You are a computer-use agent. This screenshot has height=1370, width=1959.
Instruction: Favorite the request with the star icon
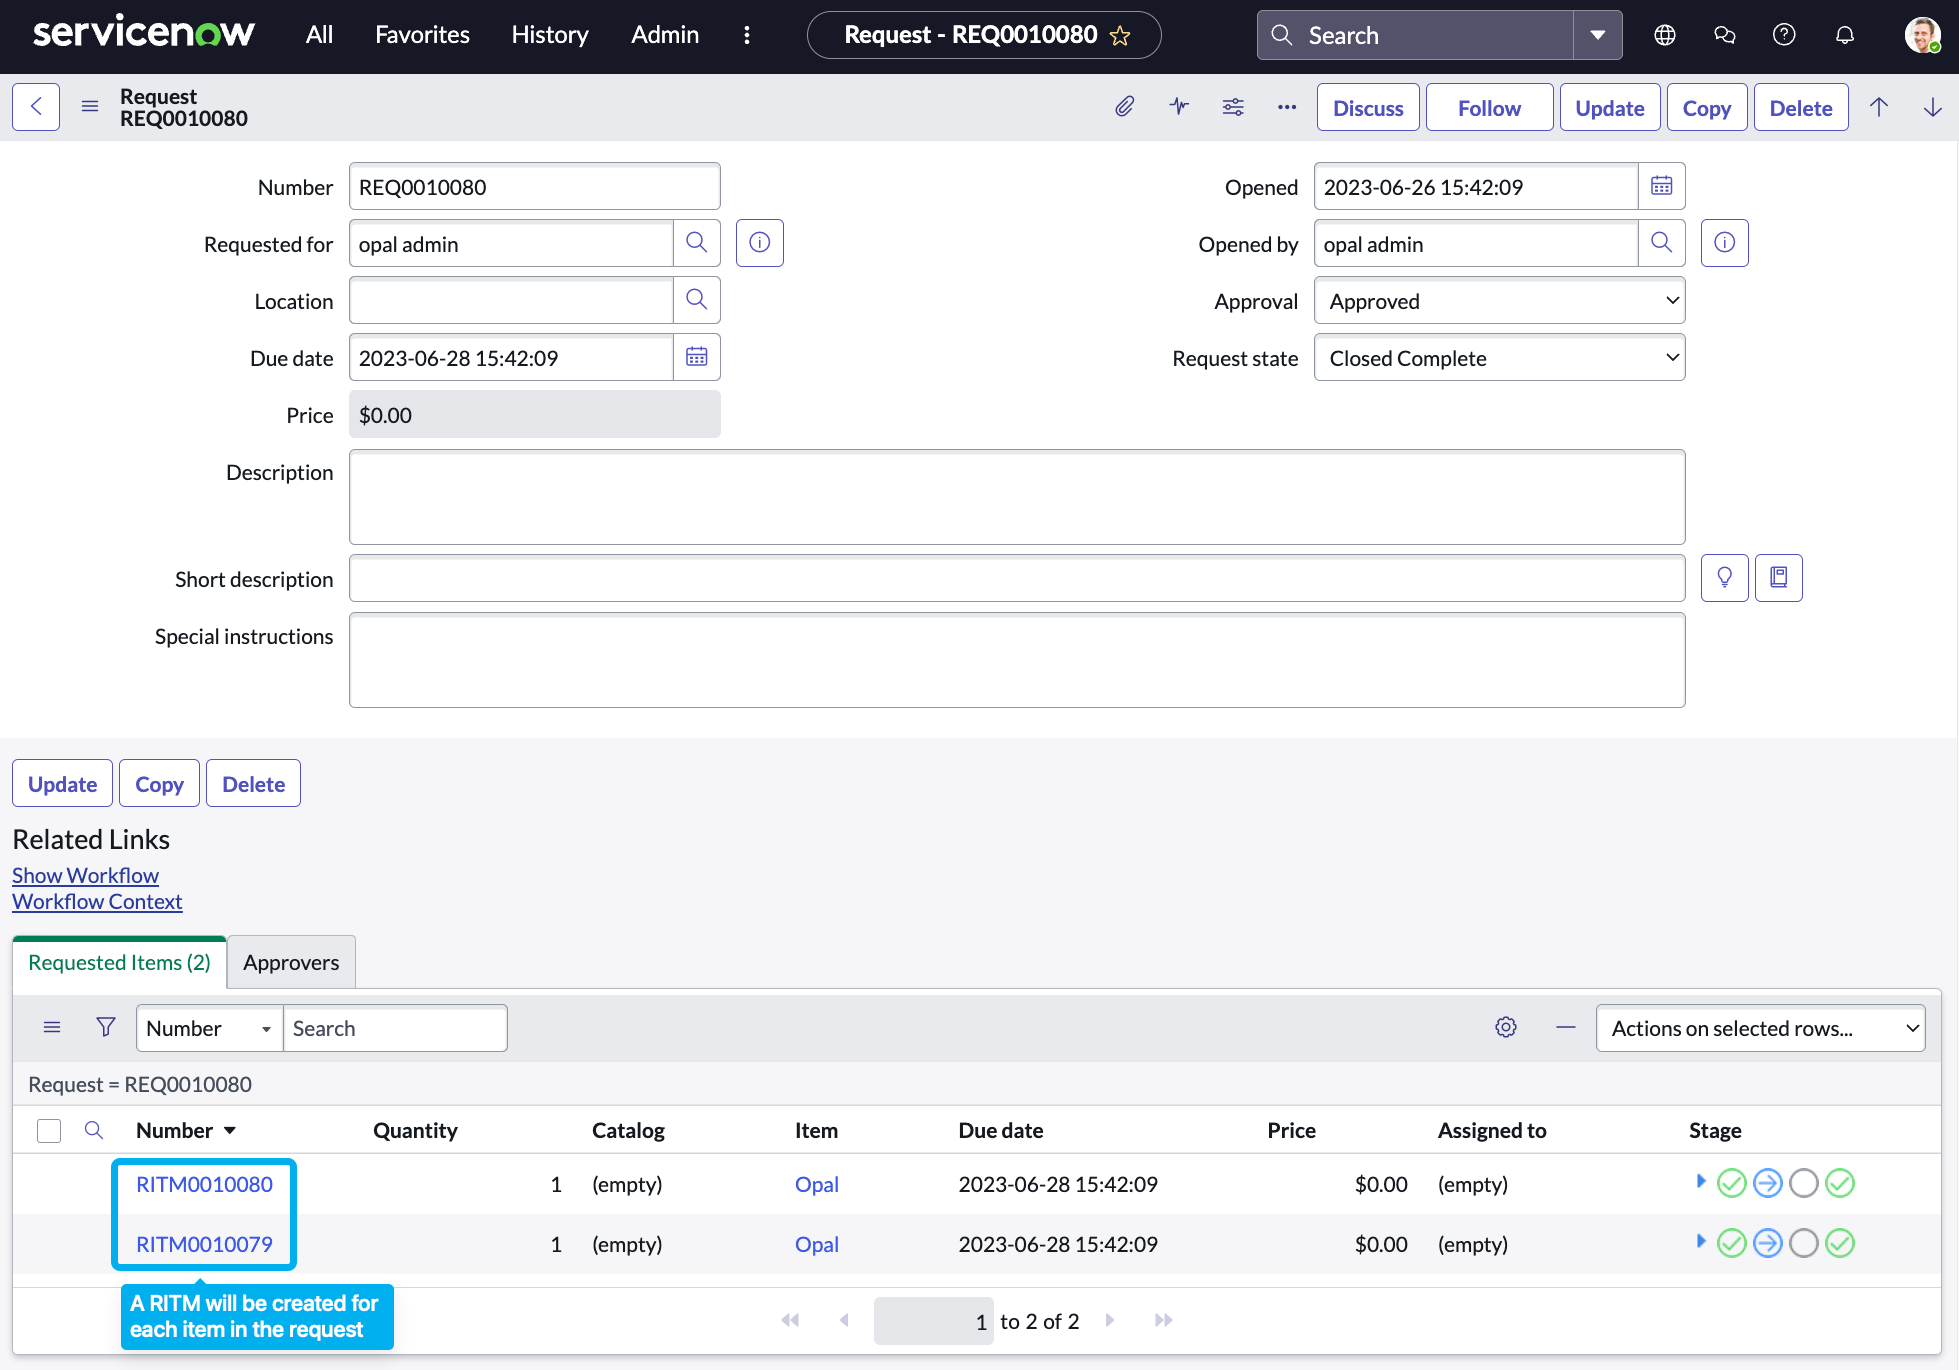pos(1120,36)
